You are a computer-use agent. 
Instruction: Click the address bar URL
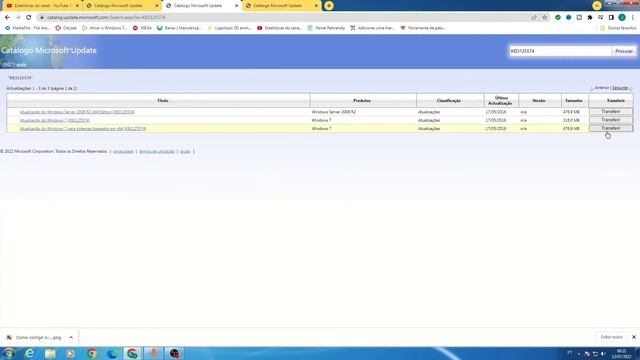point(106,18)
